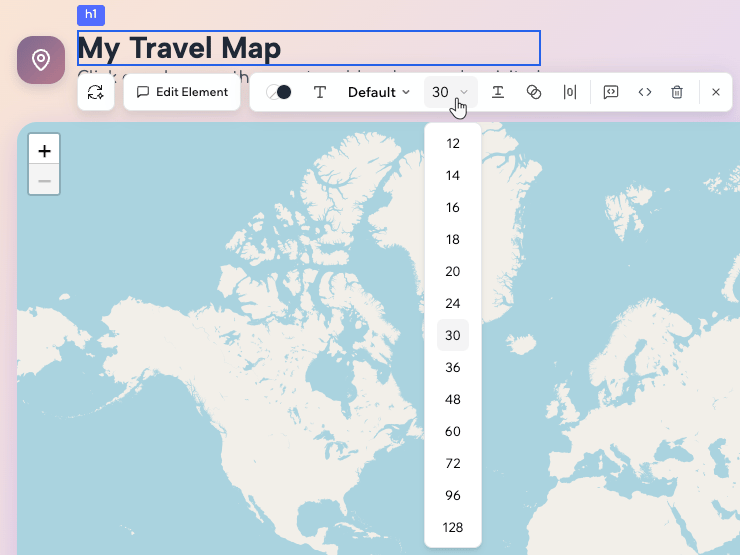The image size is (740, 555).
Task: Zoom in the map with plus
Action: pyautogui.click(x=44, y=151)
